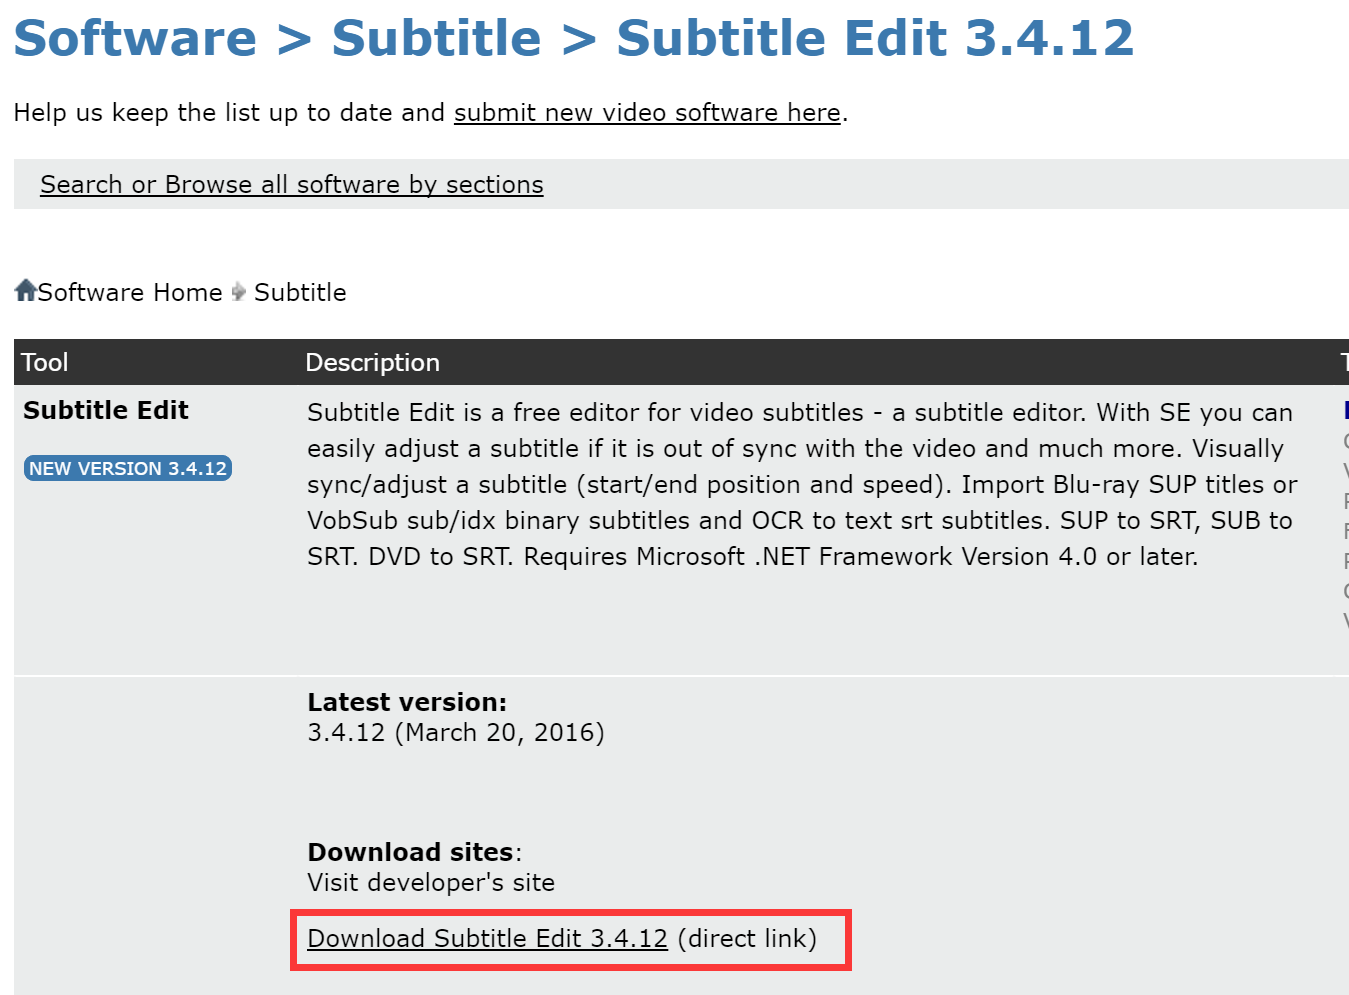This screenshot has height=995, width=1349.
Task: Click the 'Subtitle Edit 3.4.12' heading title
Action: tap(875, 39)
